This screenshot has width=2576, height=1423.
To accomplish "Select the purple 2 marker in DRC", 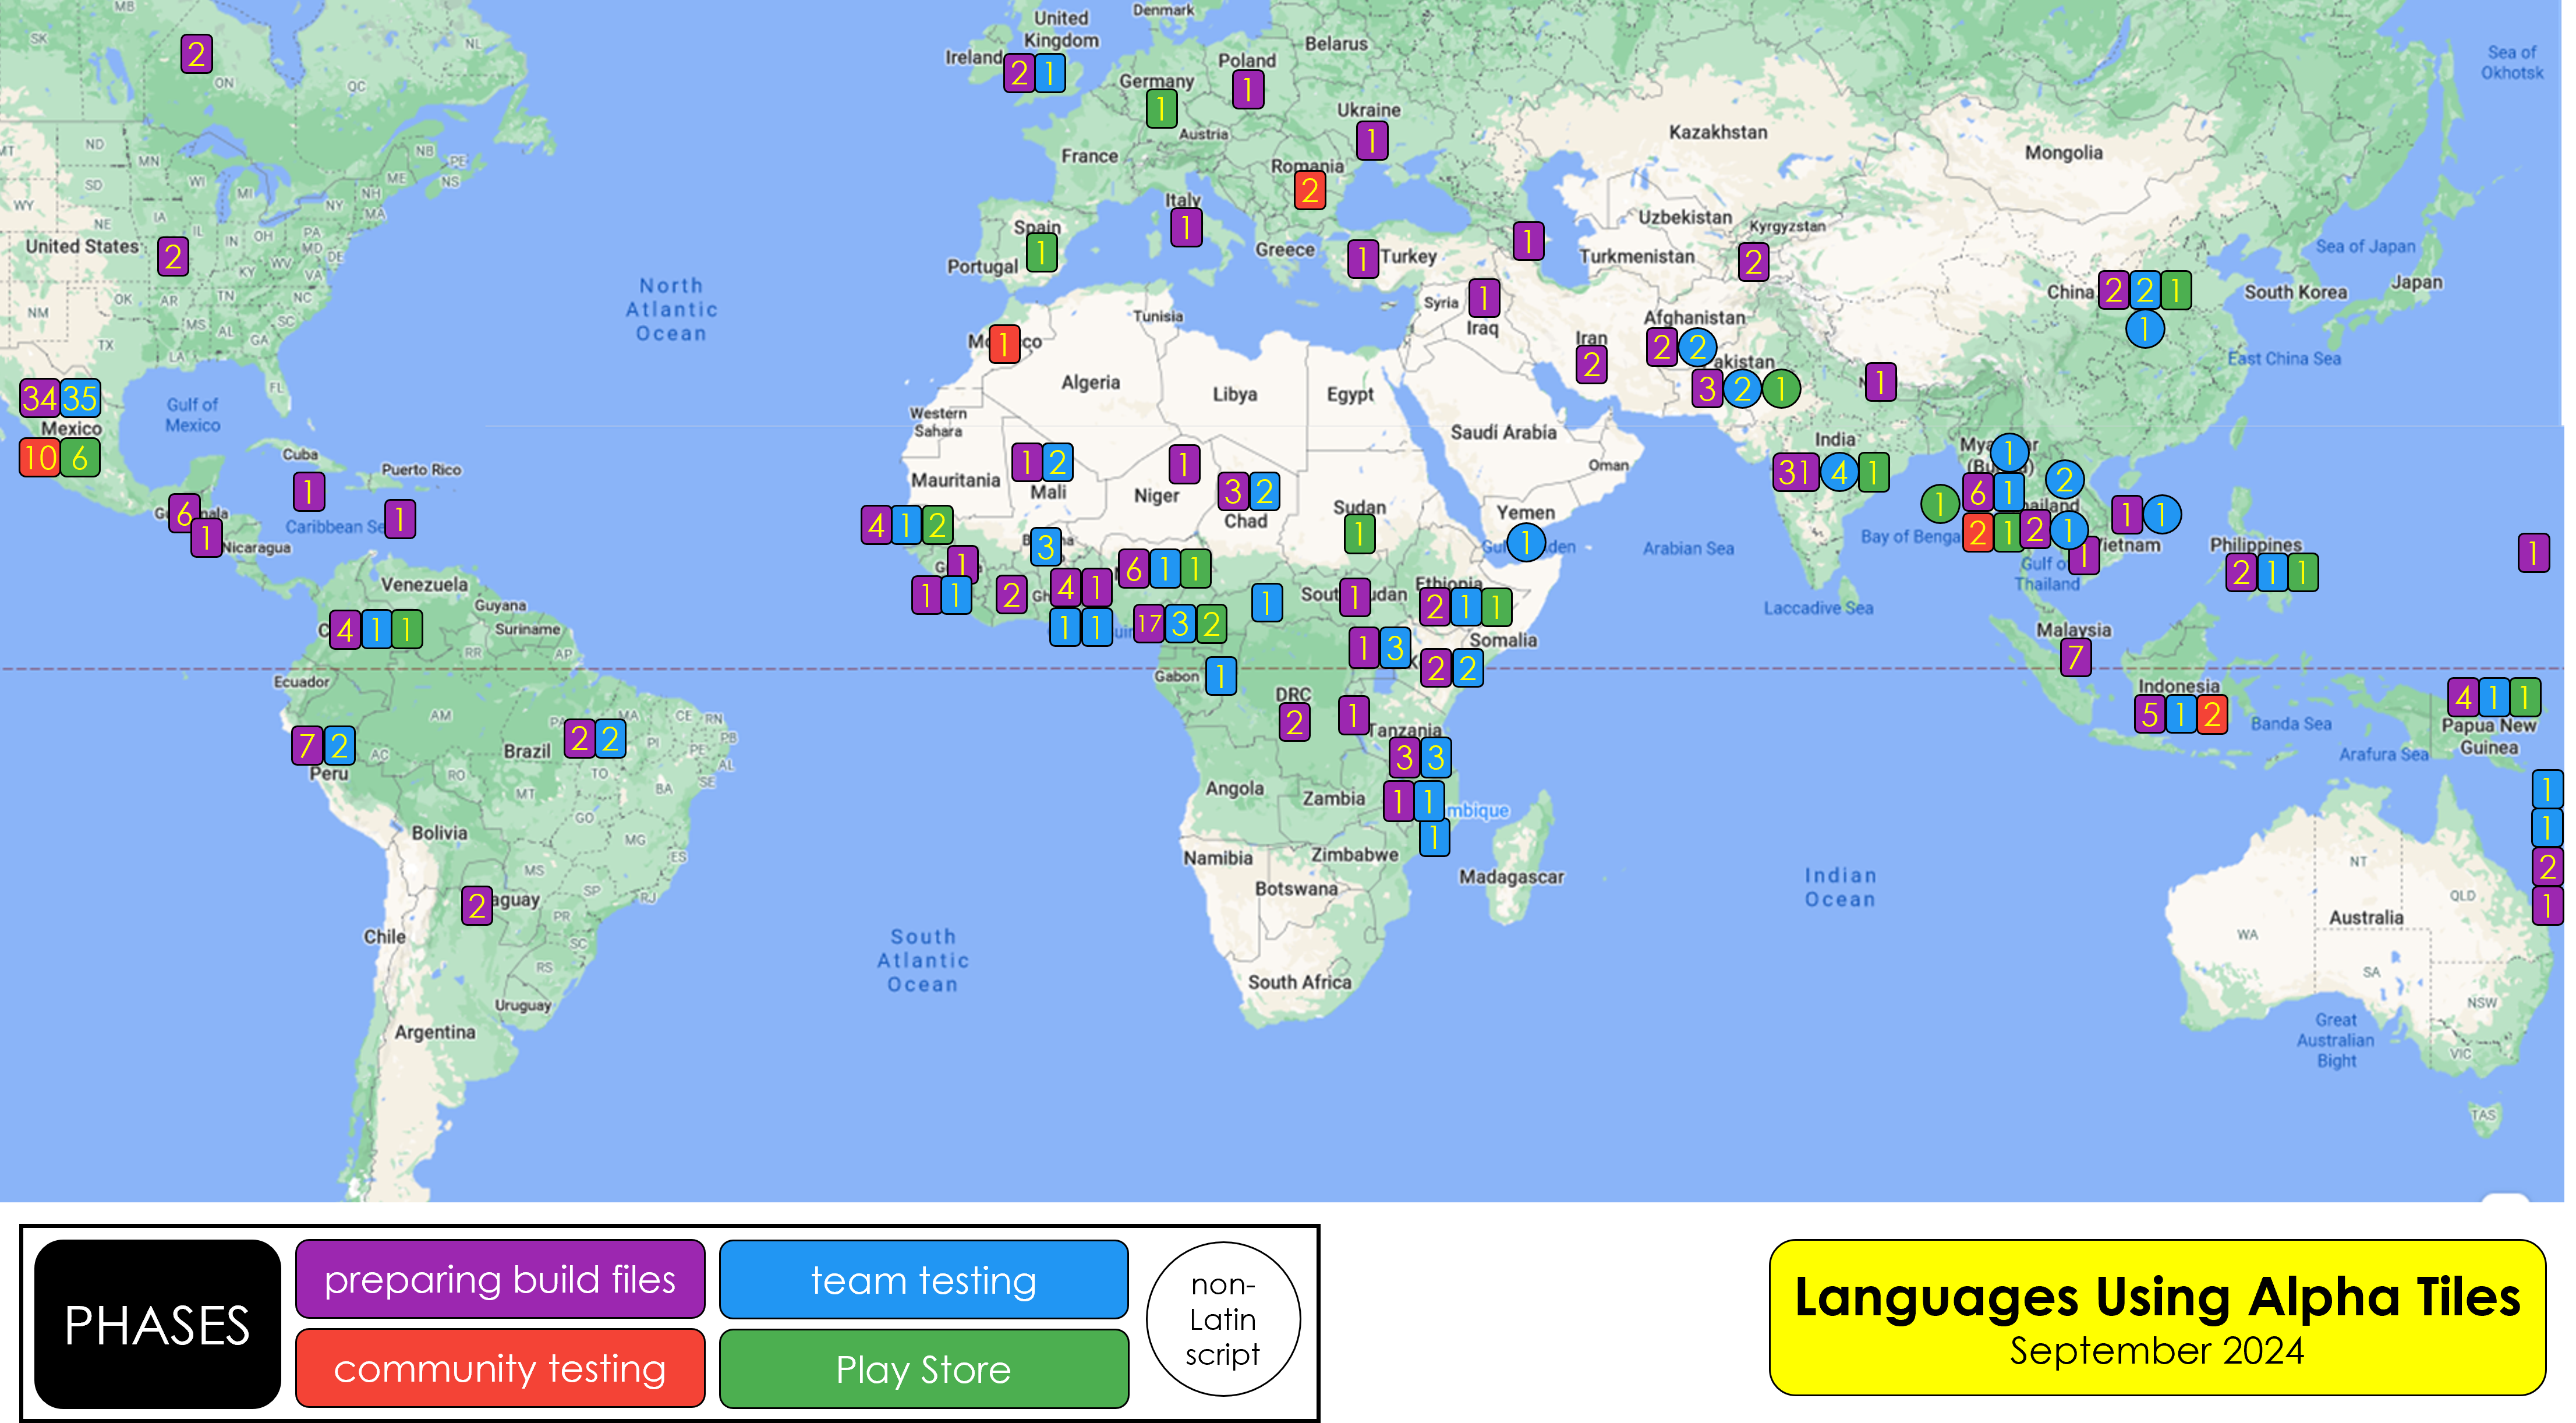I will pyautogui.click(x=1294, y=722).
